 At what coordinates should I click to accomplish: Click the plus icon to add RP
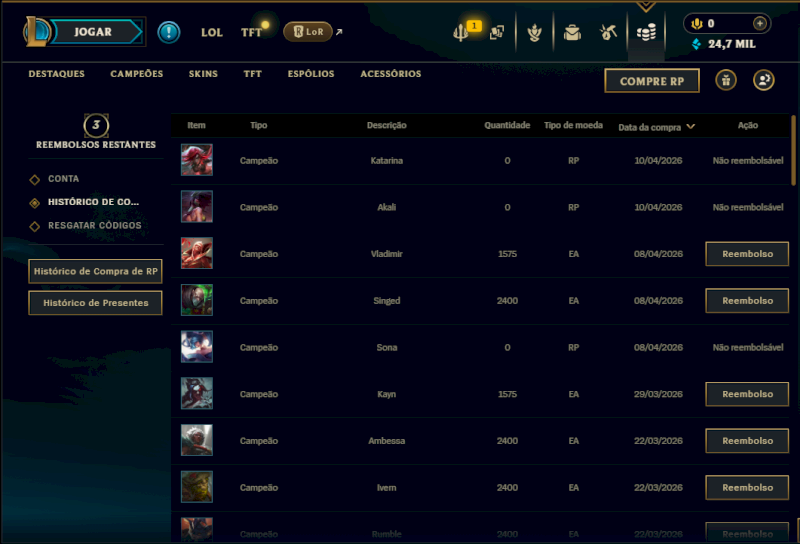(x=759, y=23)
